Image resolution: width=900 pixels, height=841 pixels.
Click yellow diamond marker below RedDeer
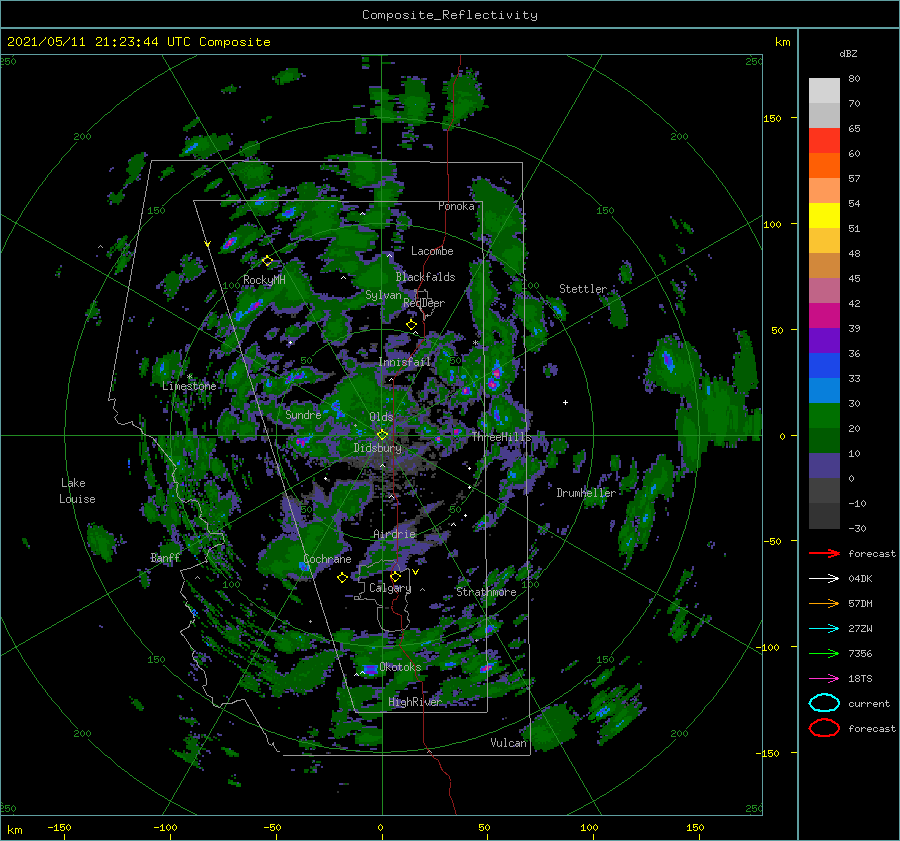pyautogui.click(x=411, y=325)
